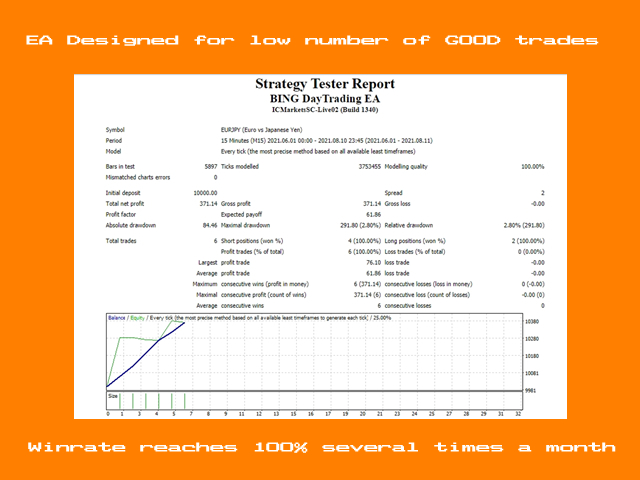Click the "Ticks modelled" label

pos(240,167)
